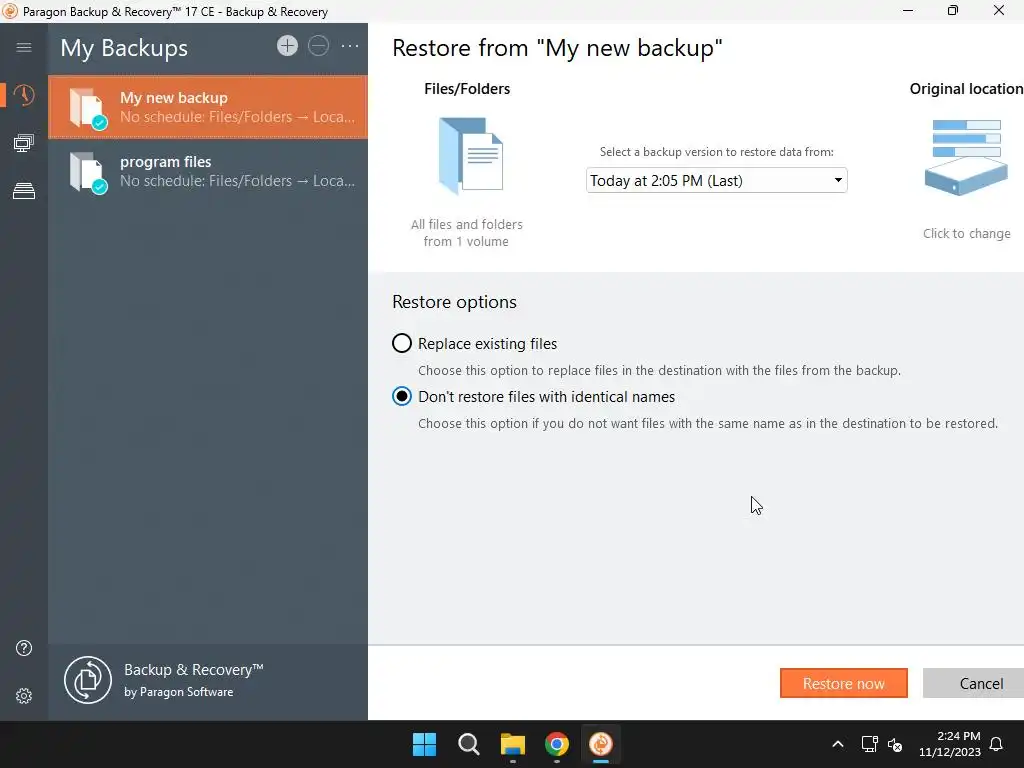Click the Files/Folders heading
This screenshot has width=1024, height=768.
(x=467, y=89)
